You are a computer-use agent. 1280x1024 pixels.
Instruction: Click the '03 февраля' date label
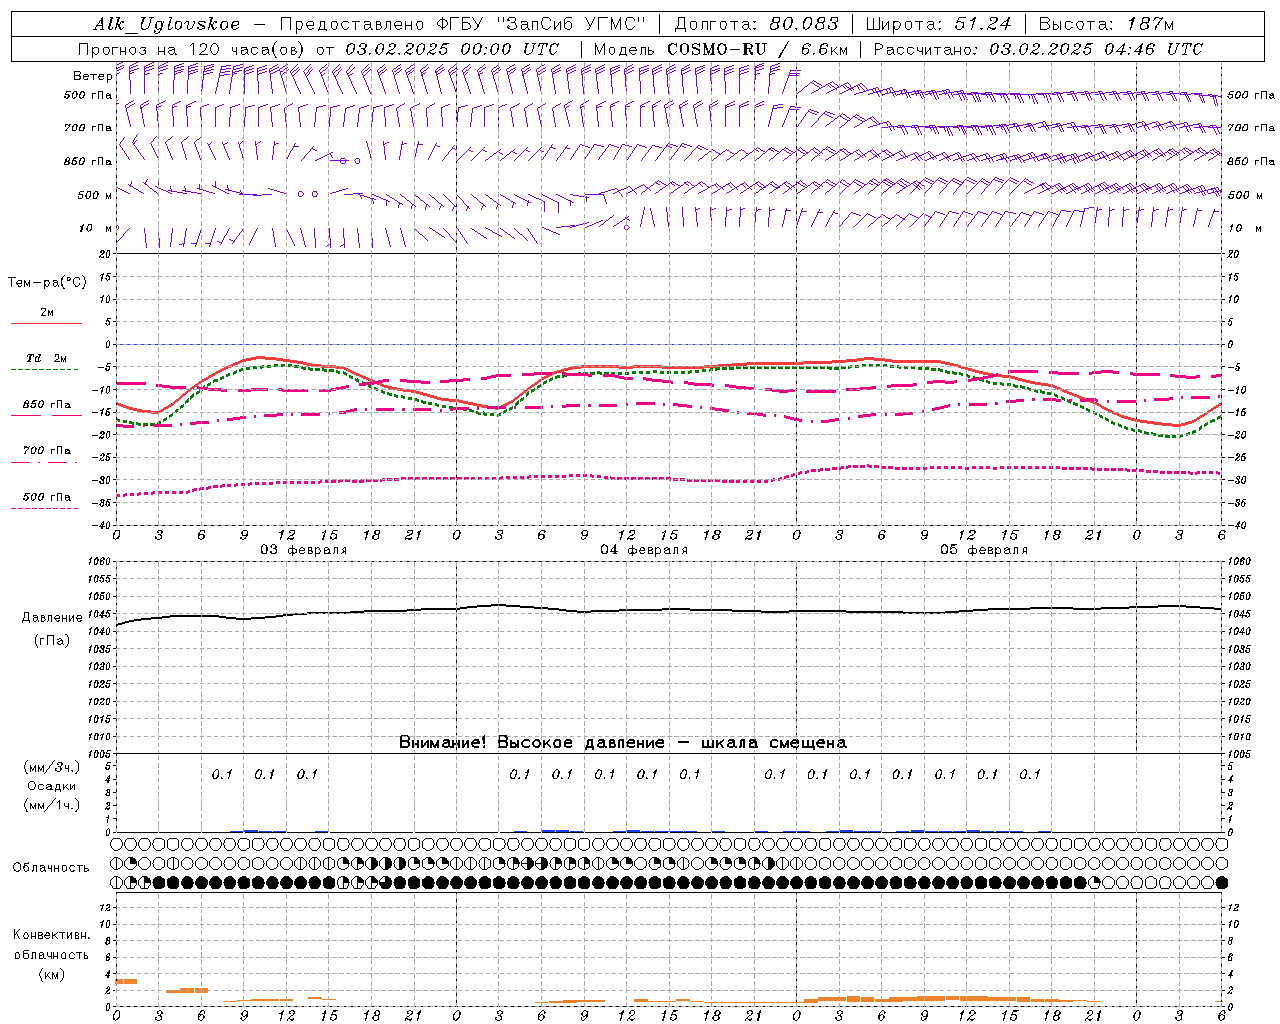(x=304, y=550)
